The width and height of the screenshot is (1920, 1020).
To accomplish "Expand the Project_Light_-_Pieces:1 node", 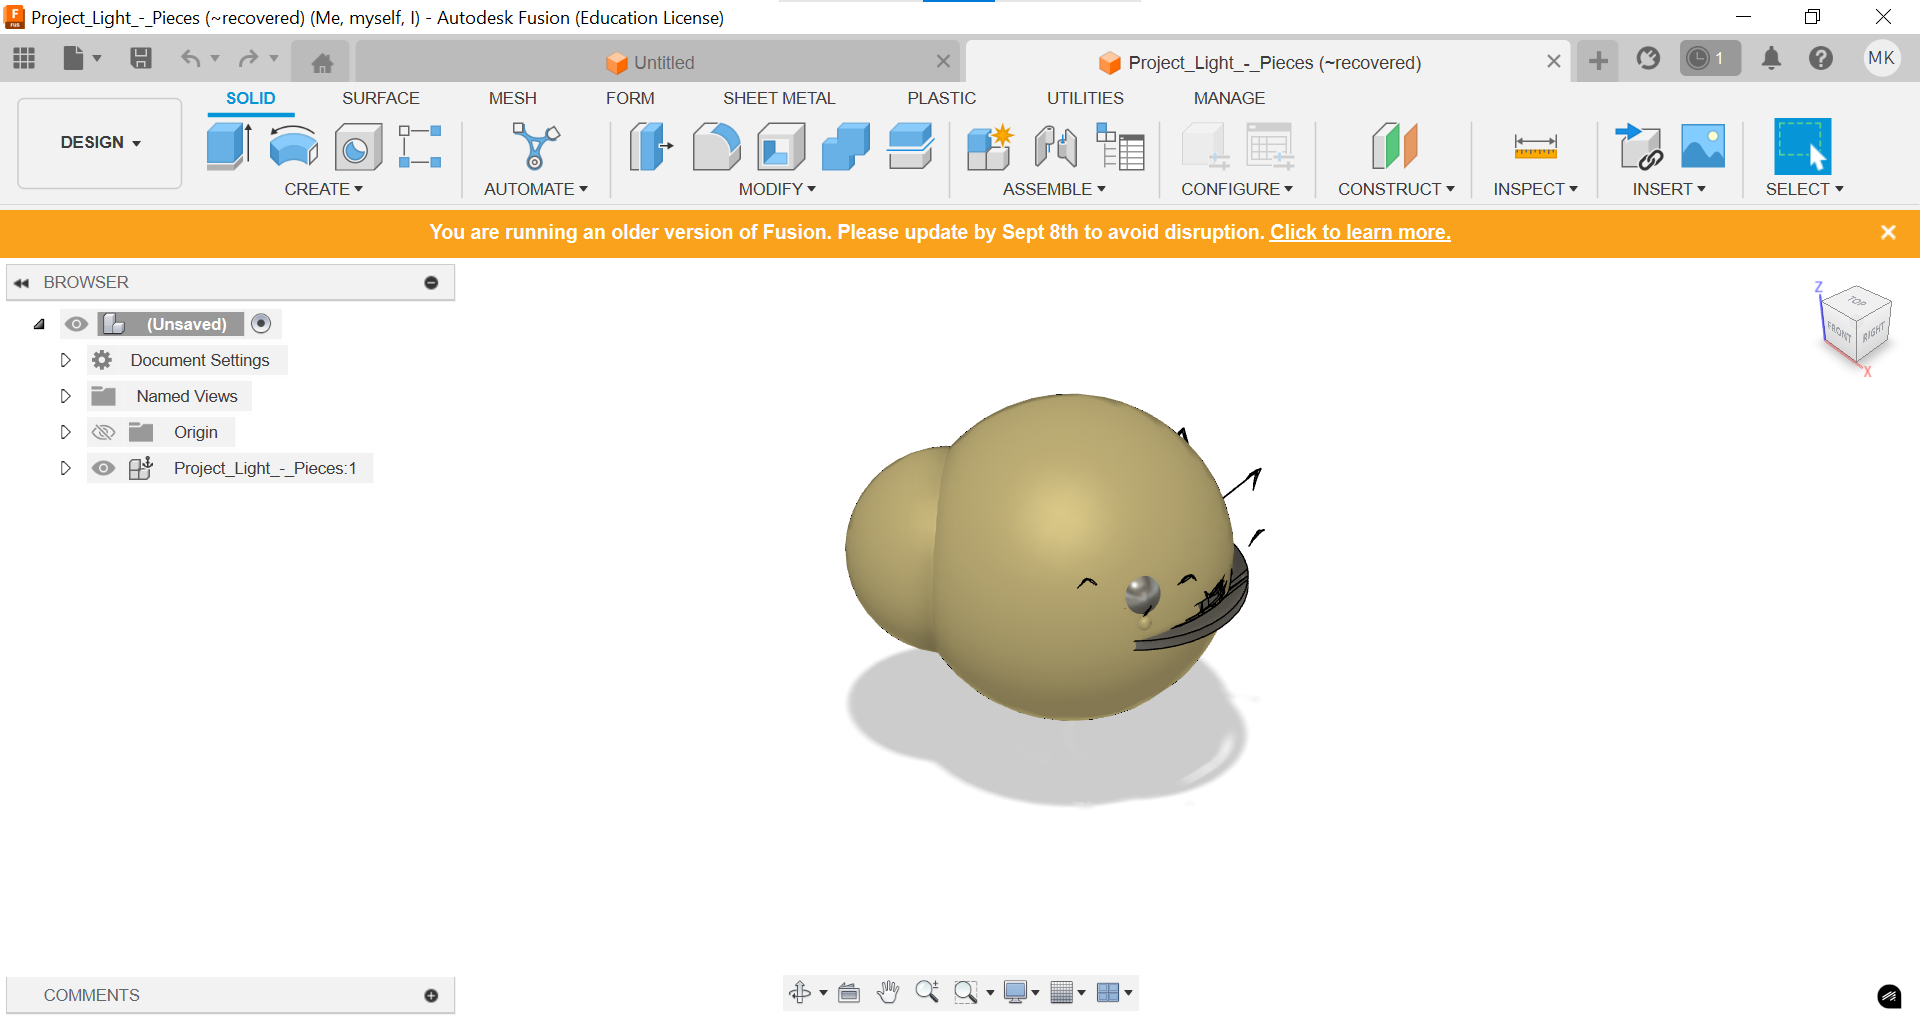I will point(66,468).
